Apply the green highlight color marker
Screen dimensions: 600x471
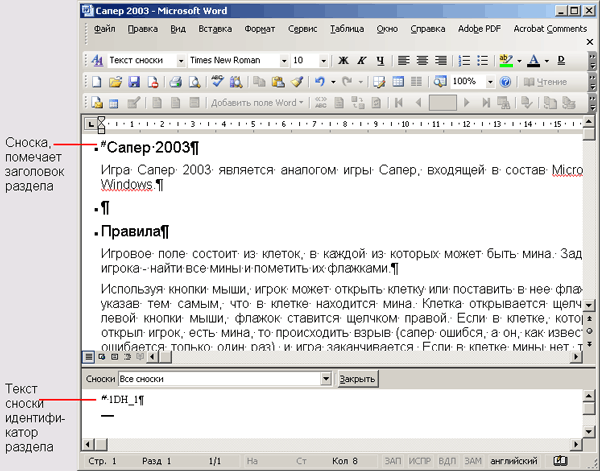click(x=506, y=60)
